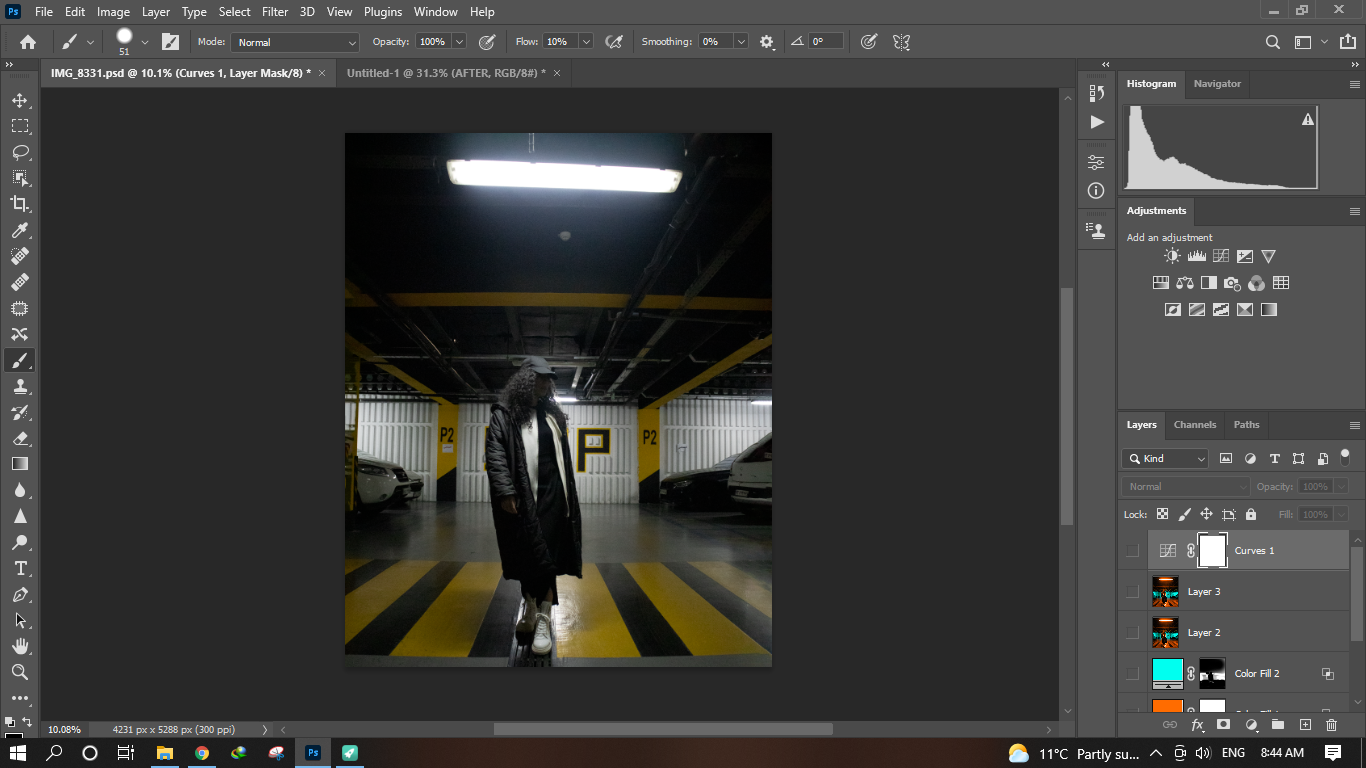1366x768 pixels.
Task: Open the Image menu
Action: (x=113, y=12)
